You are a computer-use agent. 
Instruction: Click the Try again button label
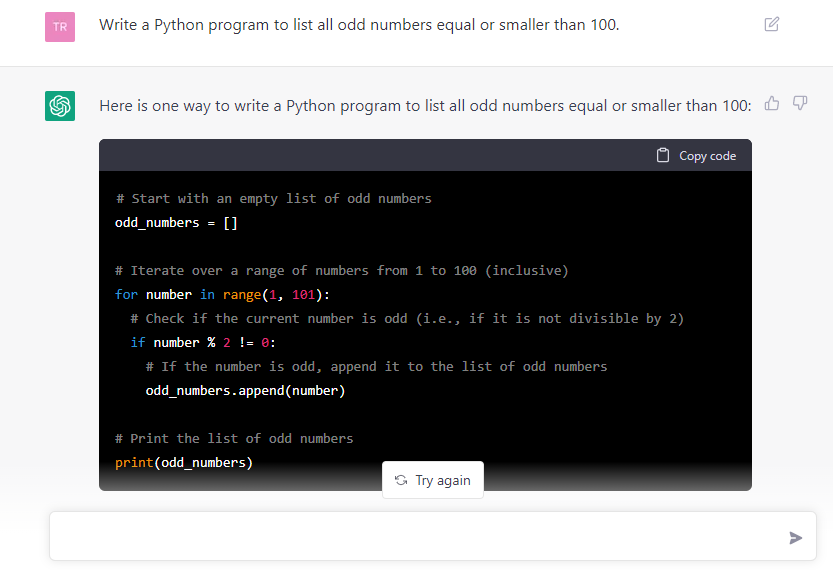click(443, 480)
